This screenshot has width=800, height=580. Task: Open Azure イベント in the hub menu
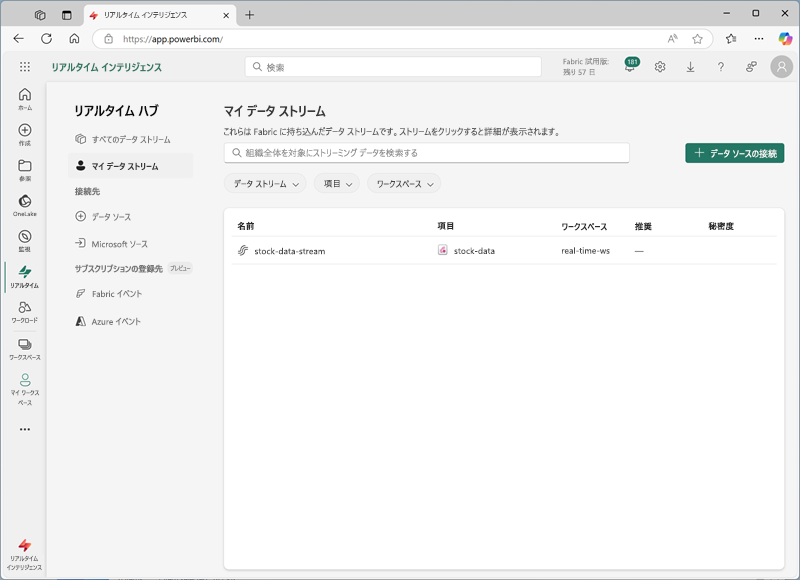(116, 321)
